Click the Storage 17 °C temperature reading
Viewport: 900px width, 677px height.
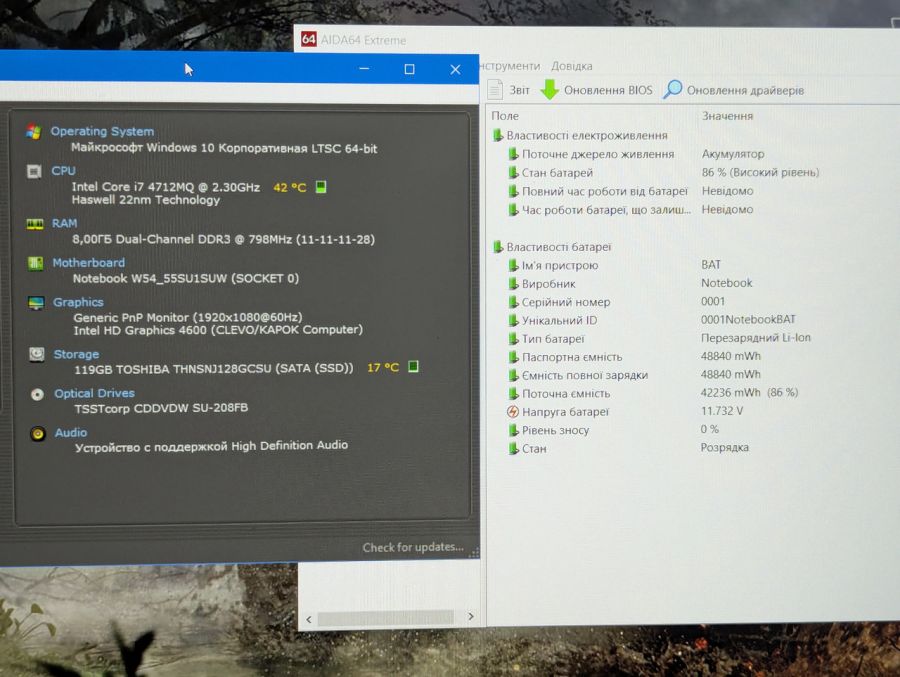tap(383, 367)
